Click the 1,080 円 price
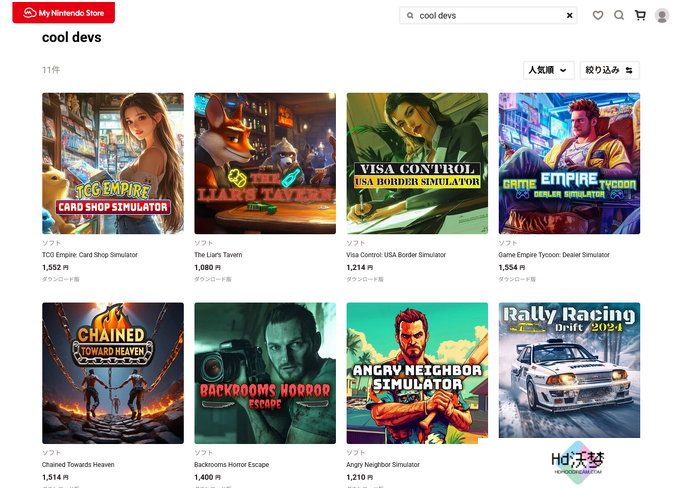 208,268
